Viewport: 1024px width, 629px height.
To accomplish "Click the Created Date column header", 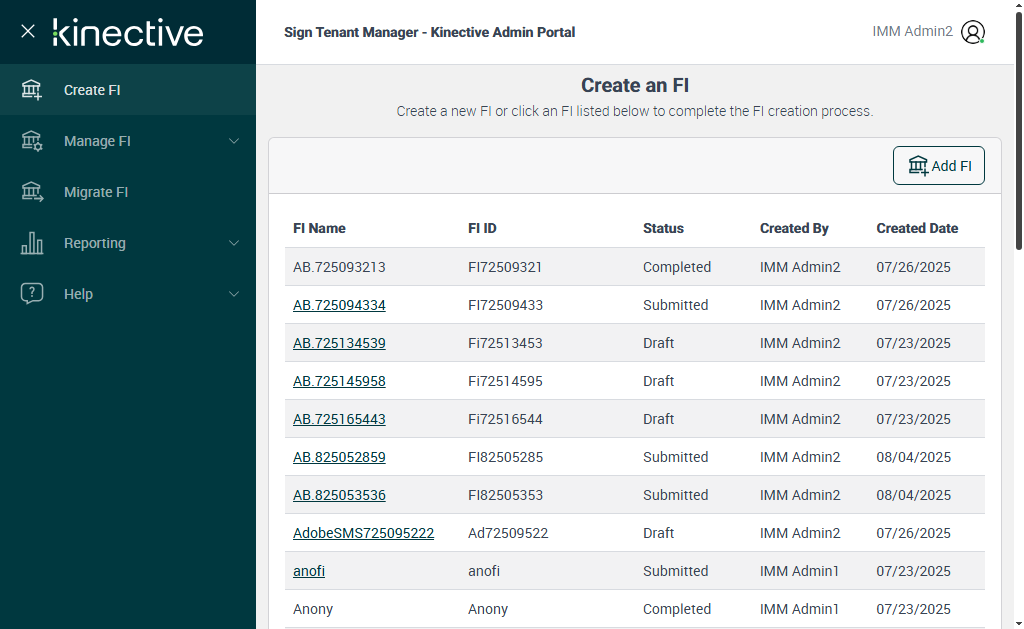I will tap(917, 228).
